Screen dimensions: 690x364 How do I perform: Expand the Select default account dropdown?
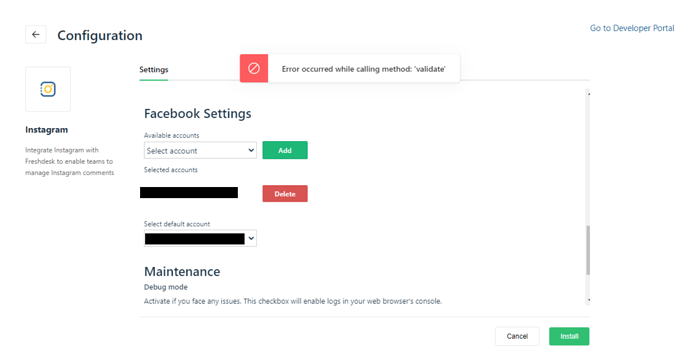pyautogui.click(x=200, y=239)
